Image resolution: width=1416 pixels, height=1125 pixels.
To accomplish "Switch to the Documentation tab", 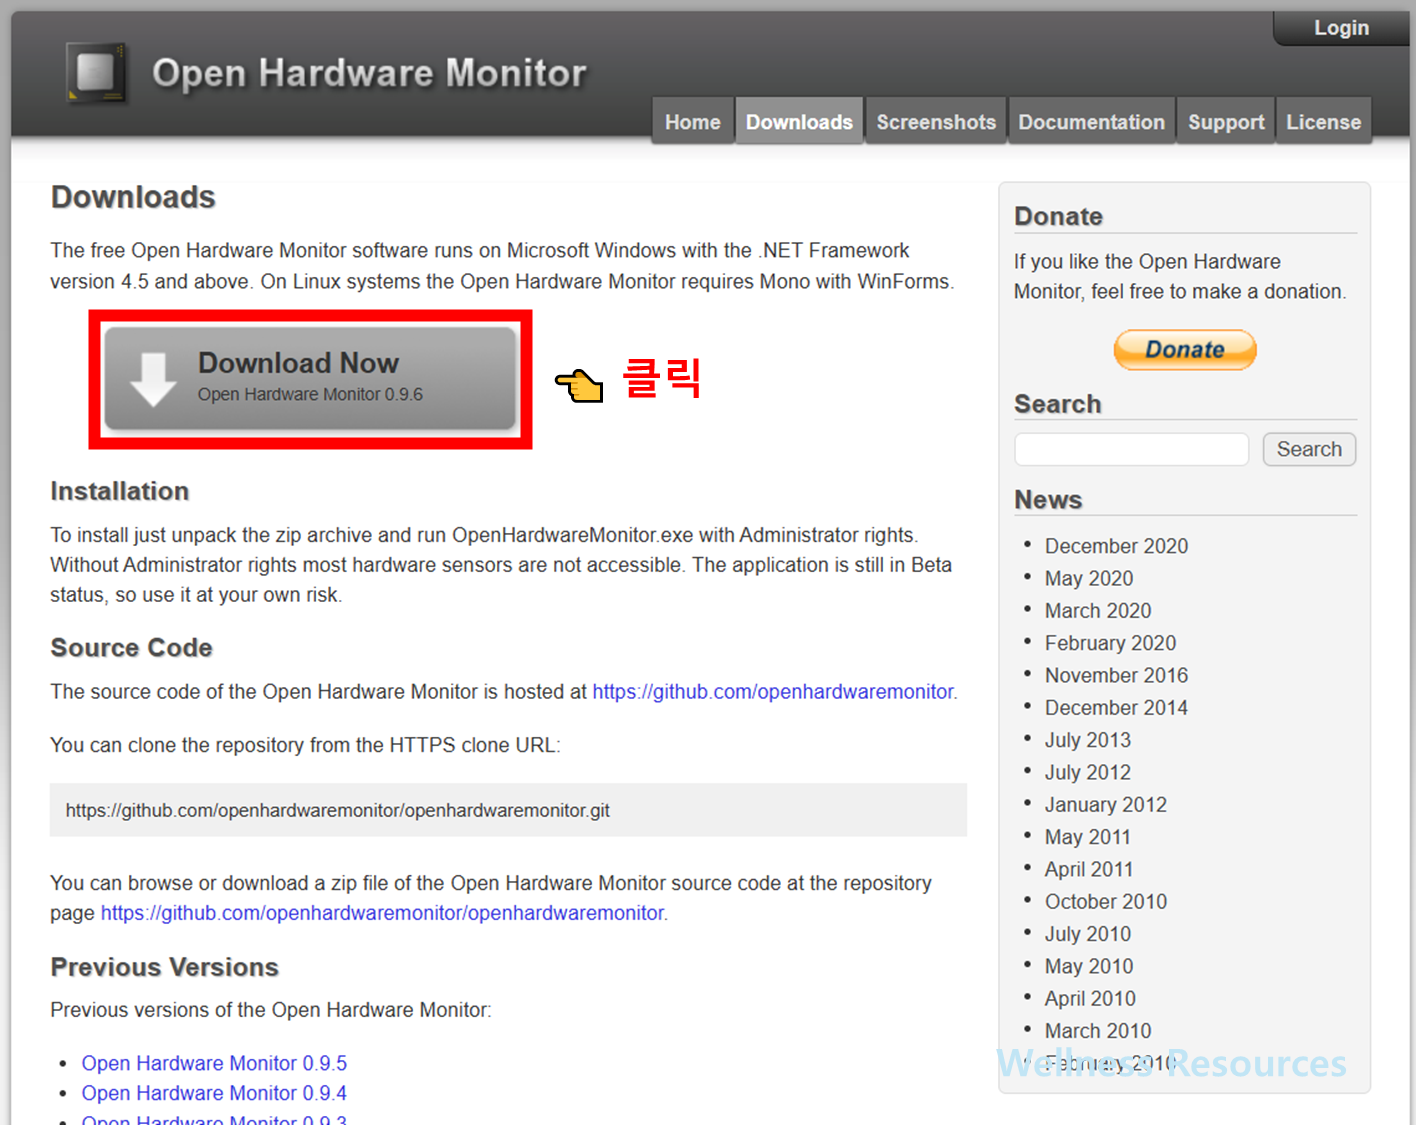I will [x=1091, y=122].
